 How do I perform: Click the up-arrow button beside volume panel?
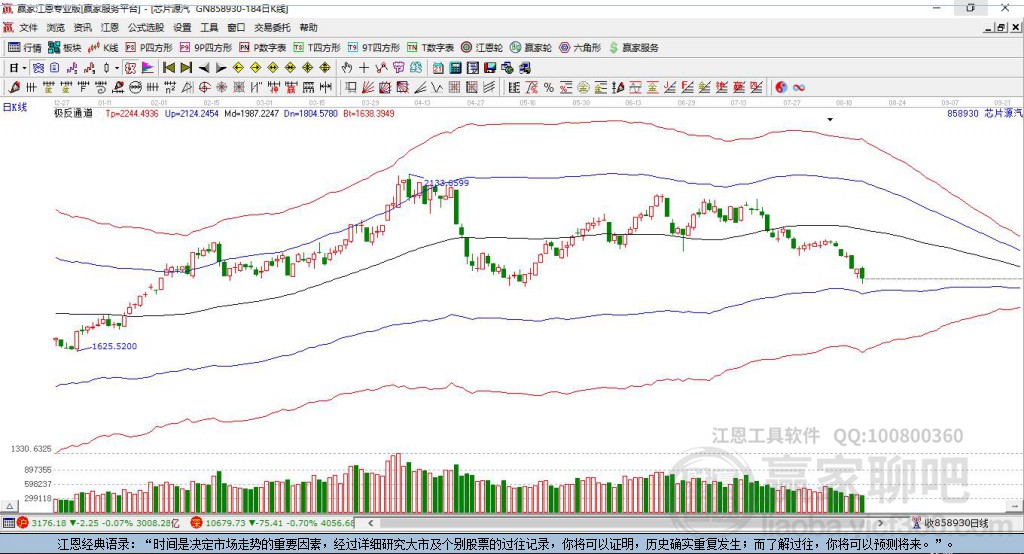point(9,506)
